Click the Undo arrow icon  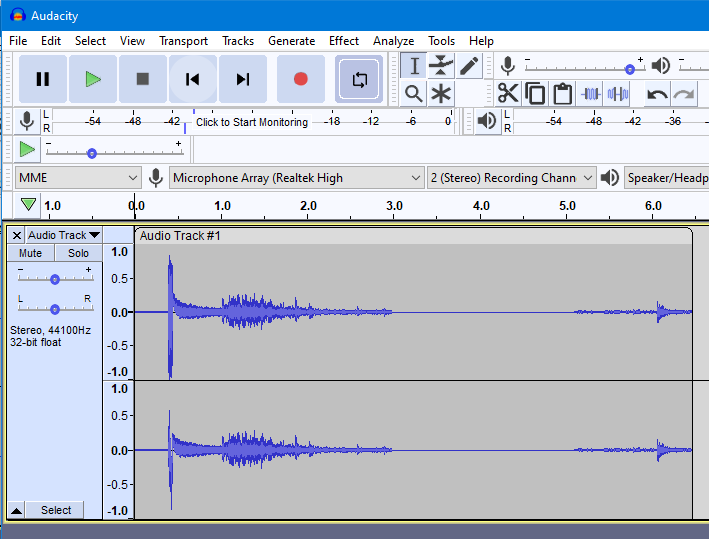pos(657,94)
